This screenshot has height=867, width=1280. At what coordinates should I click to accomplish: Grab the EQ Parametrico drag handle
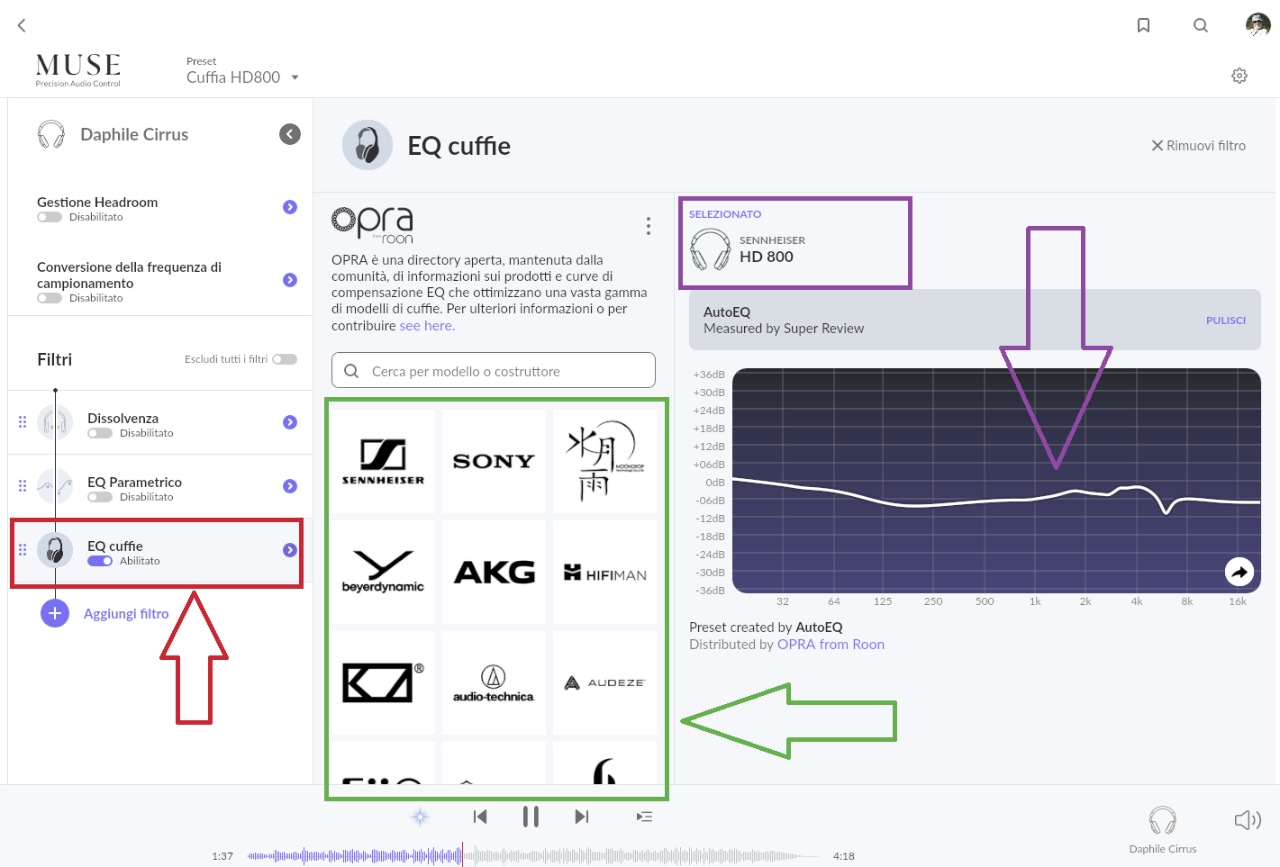click(x=23, y=487)
